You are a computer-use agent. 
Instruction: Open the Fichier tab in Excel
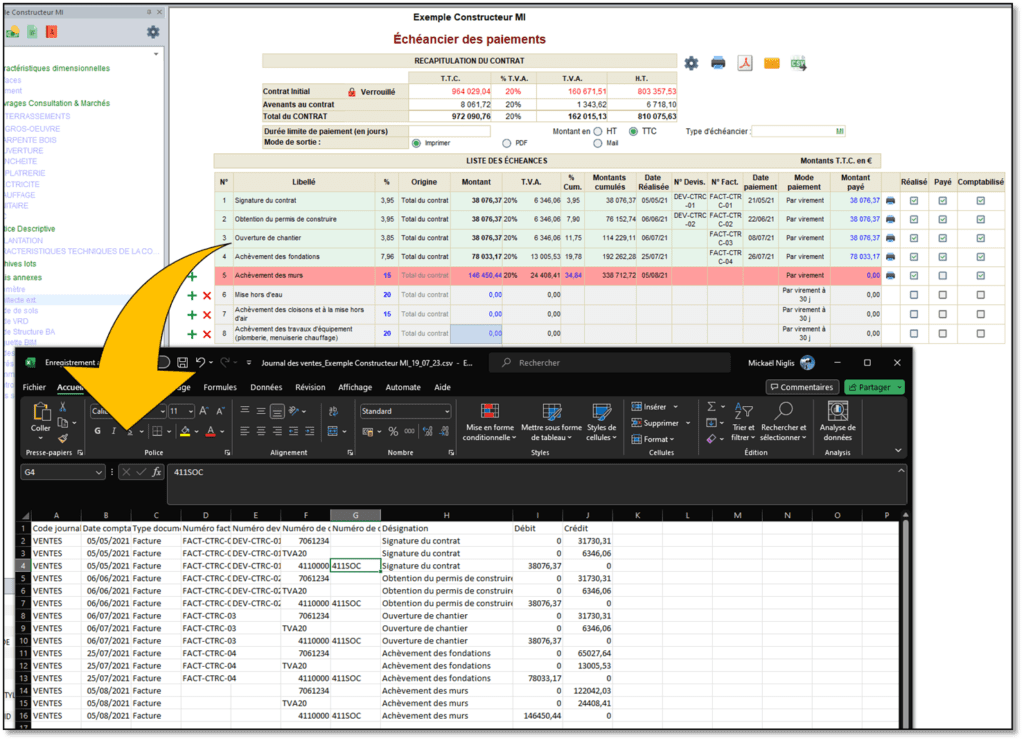[x=34, y=387]
